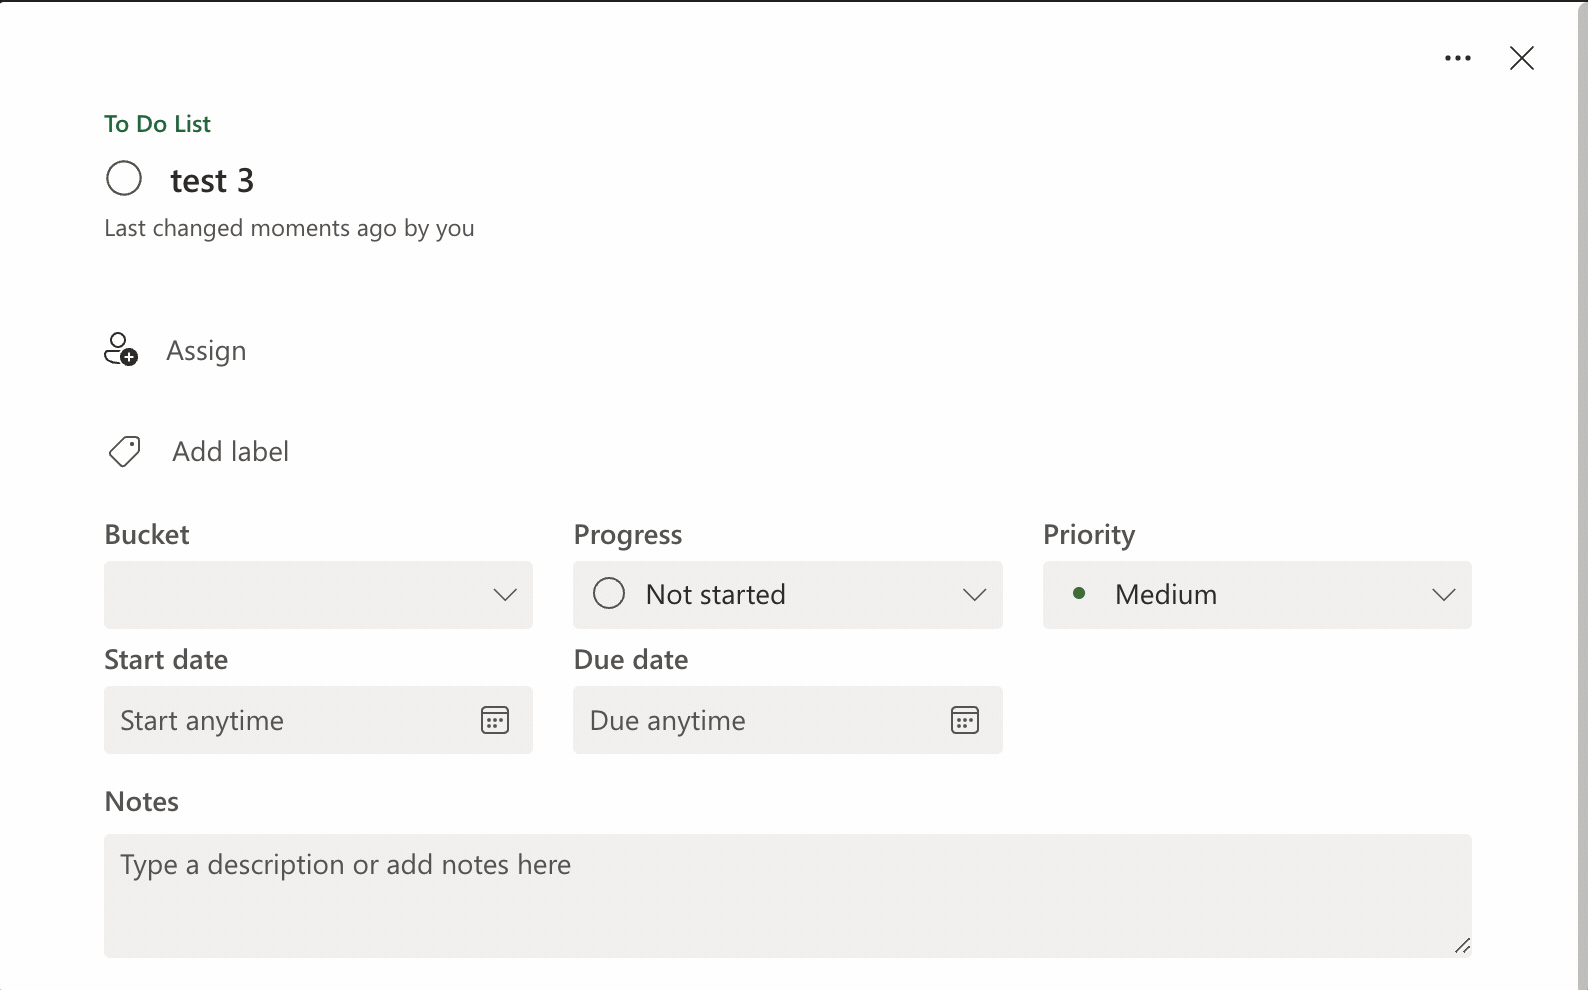Open the Start date calendar icon

pyautogui.click(x=495, y=720)
